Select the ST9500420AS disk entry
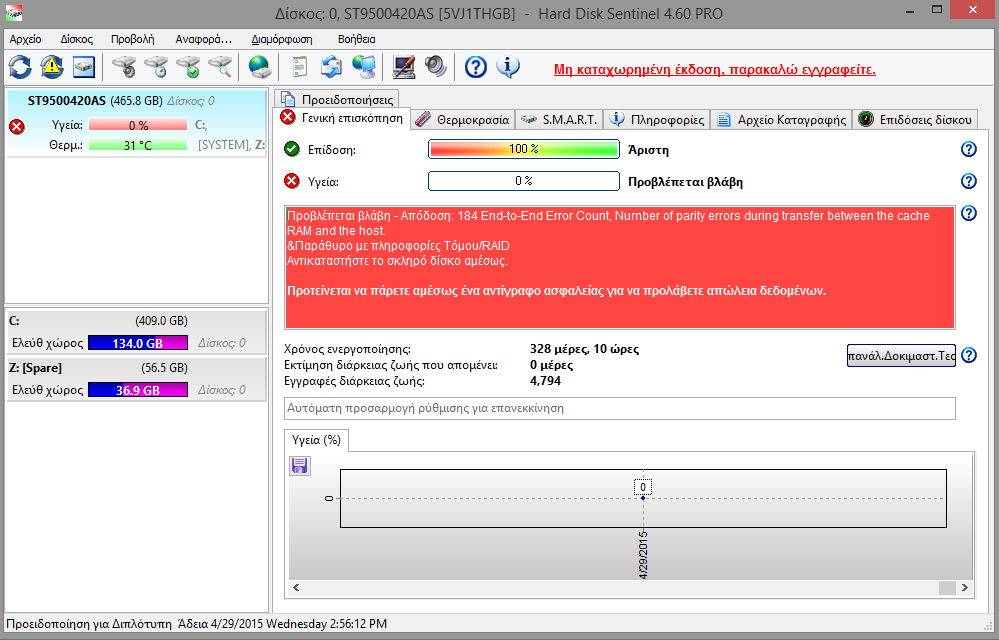The height and width of the screenshot is (640, 999). 136,123
